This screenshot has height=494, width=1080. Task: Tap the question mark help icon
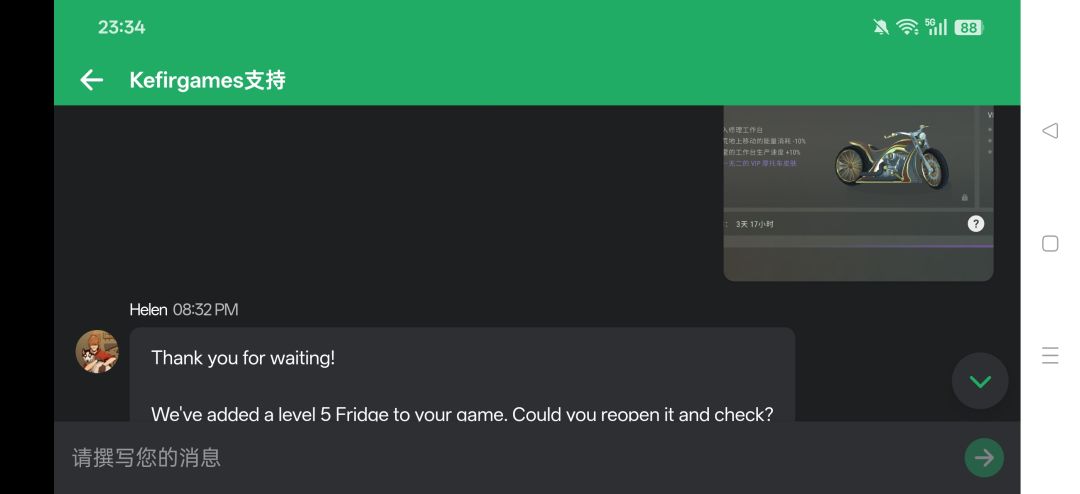[976, 224]
